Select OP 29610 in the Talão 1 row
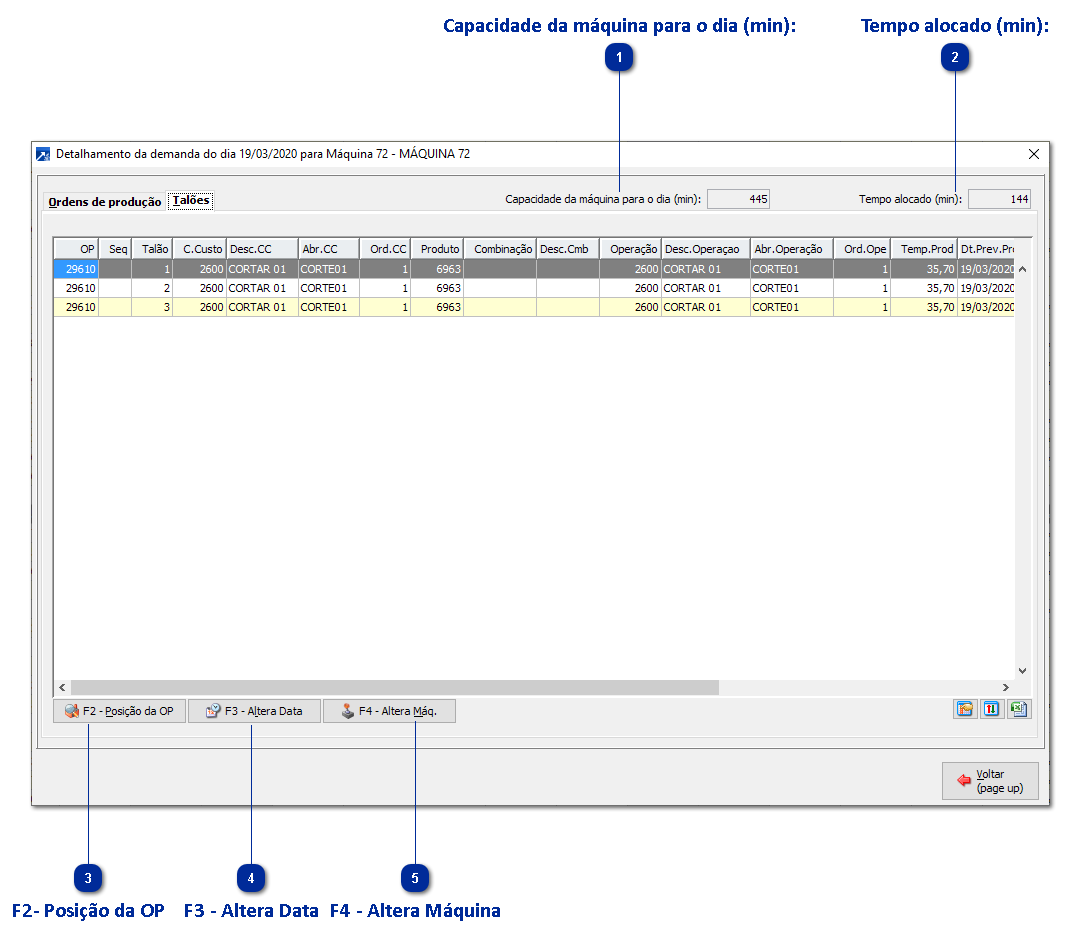Screen dimensions: 1065x939 tap(77, 269)
